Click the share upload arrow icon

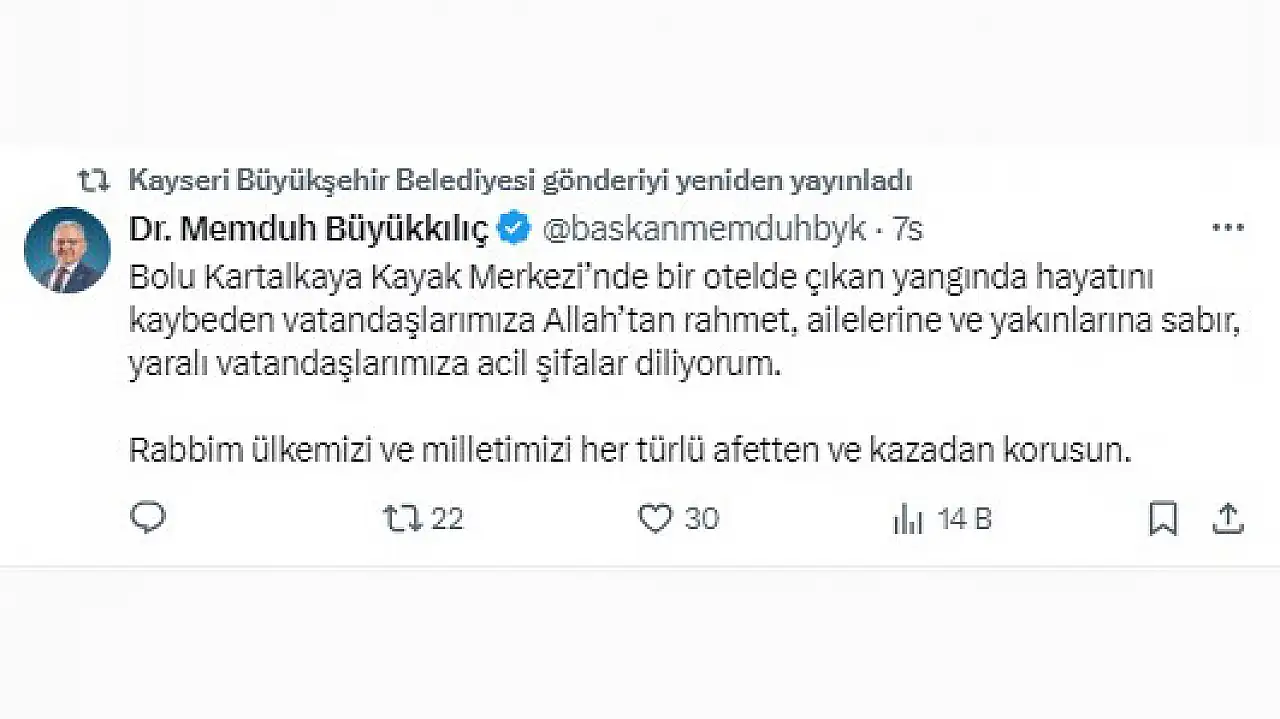pyautogui.click(x=1228, y=518)
